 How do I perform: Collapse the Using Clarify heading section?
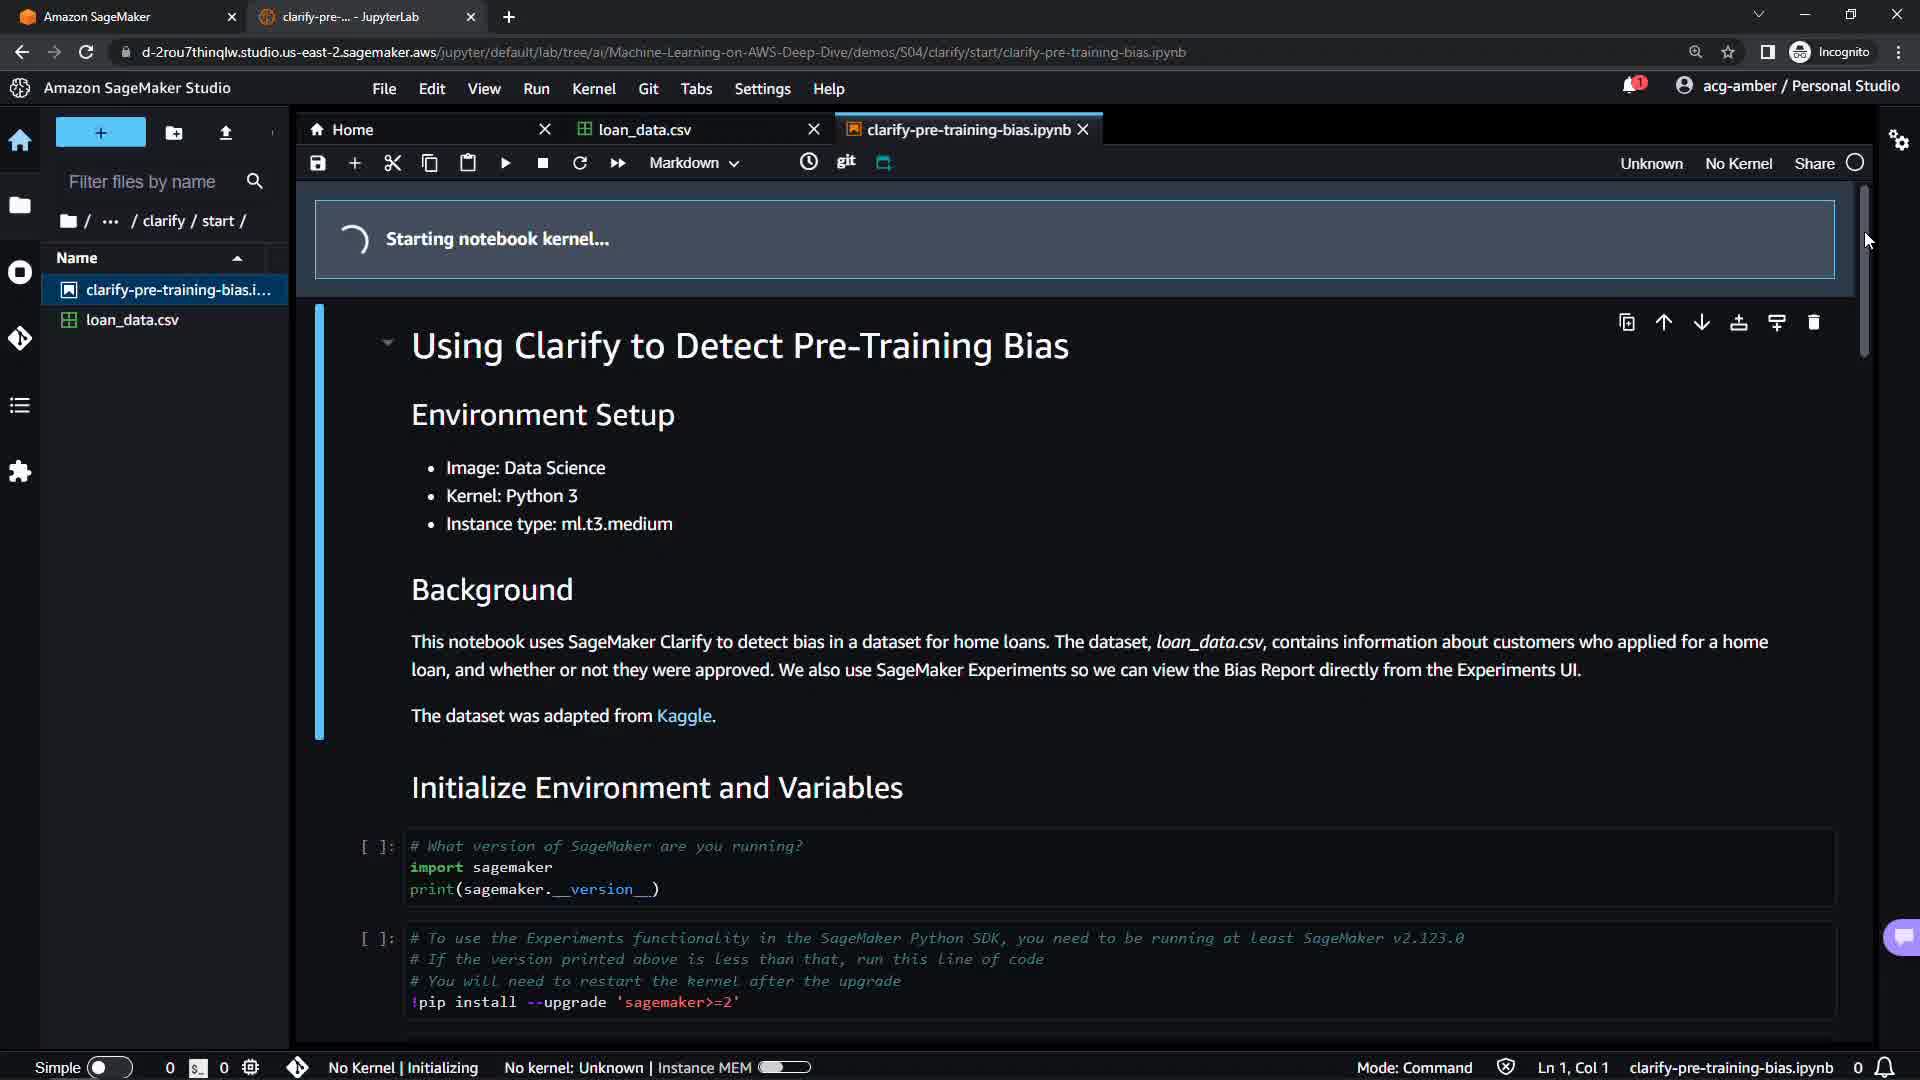(388, 343)
